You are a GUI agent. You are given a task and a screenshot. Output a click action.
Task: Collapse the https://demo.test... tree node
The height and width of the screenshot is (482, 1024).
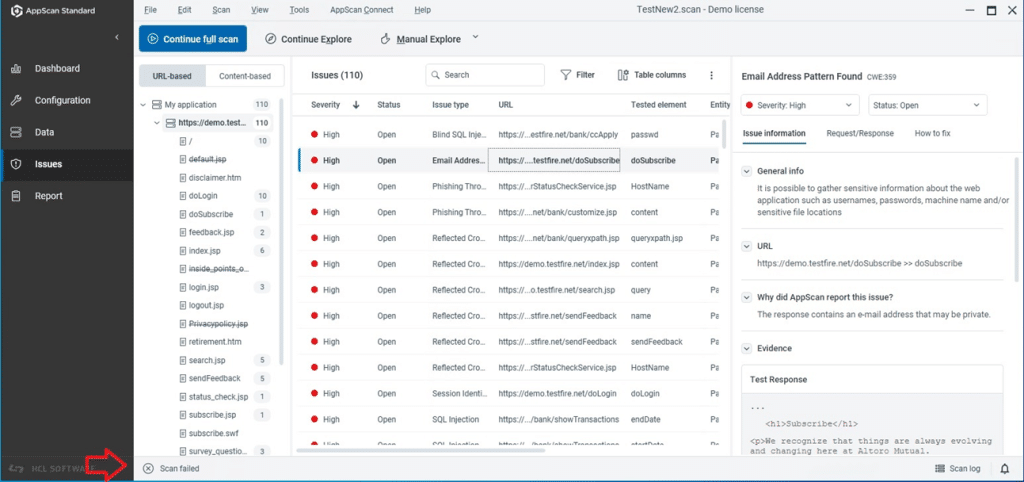(157, 123)
